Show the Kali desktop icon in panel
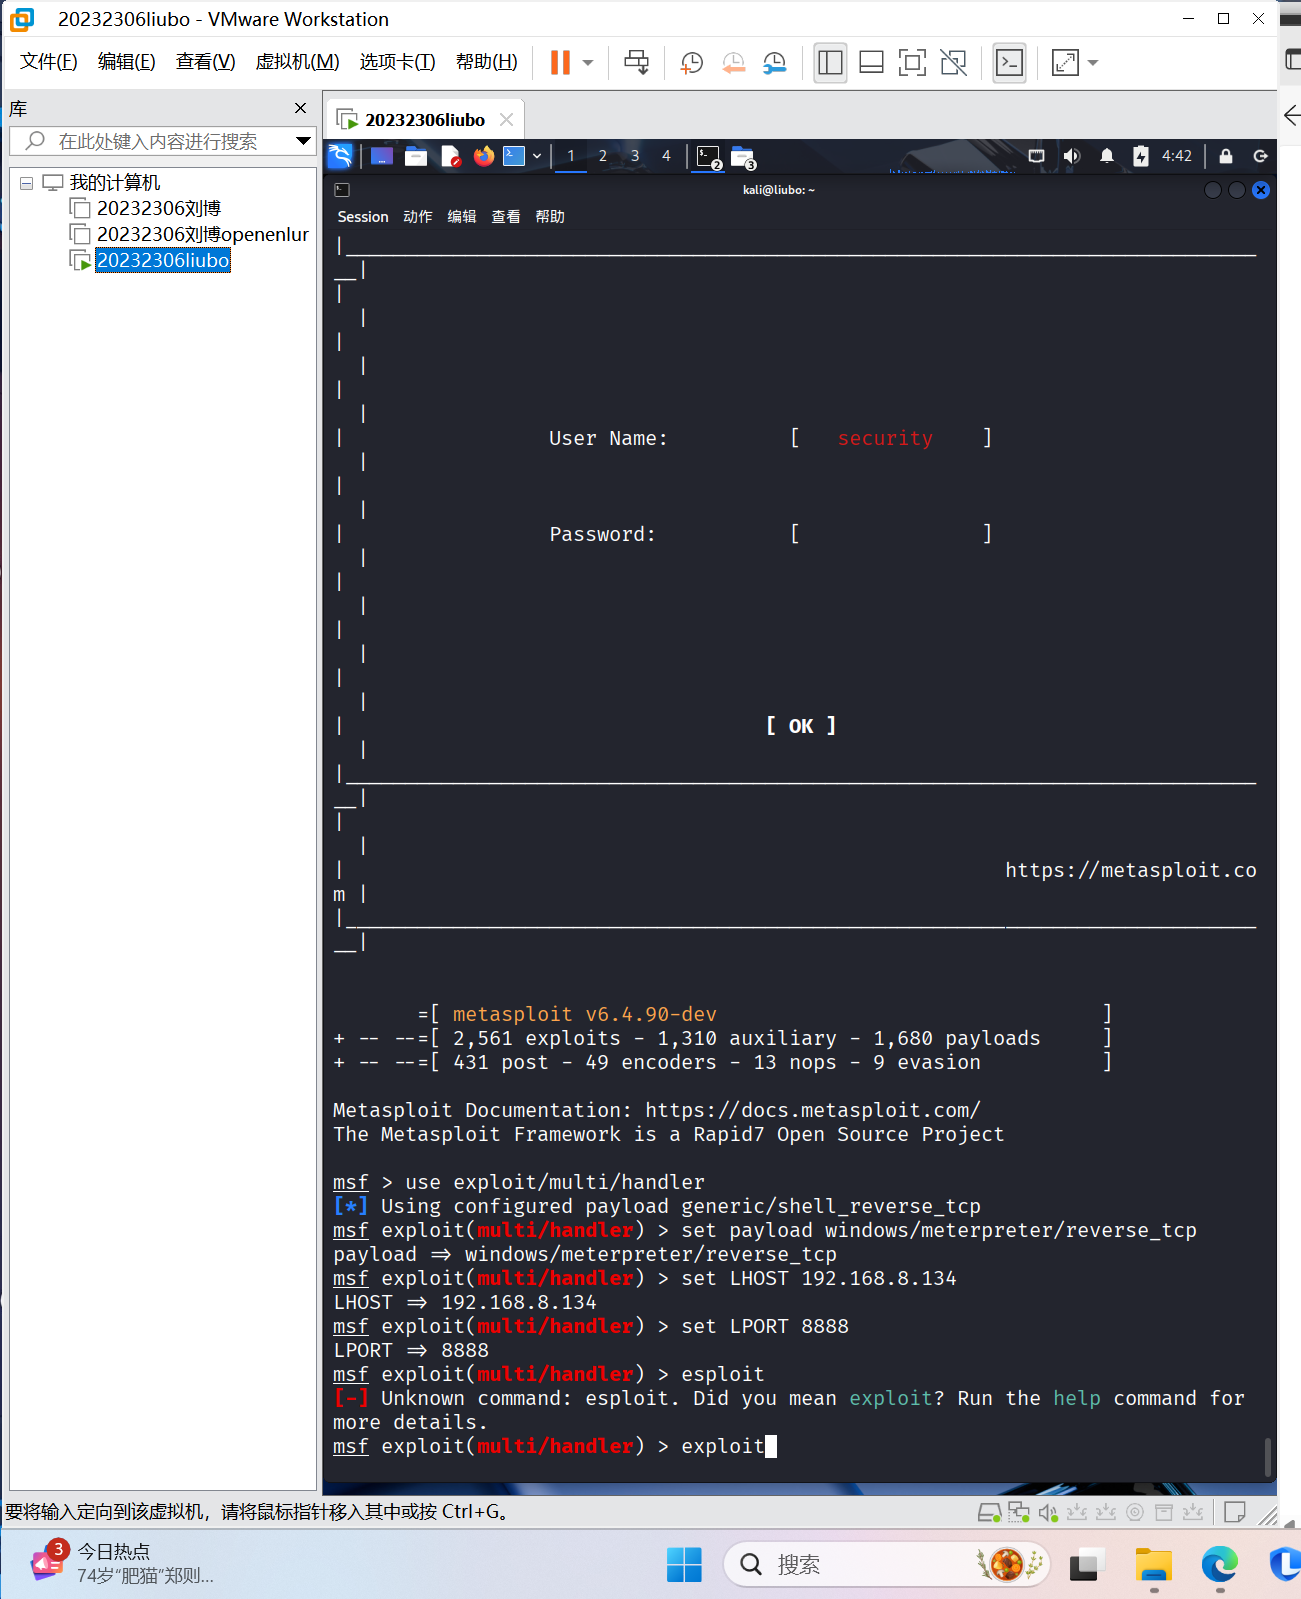The image size is (1301, 1599). click(x=382, y=156)
